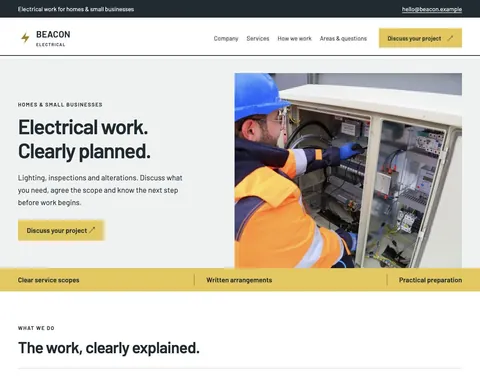Click the HOMES & SMALL BUSINESSES label
The image size is (480, 378).
pos(60,105)
